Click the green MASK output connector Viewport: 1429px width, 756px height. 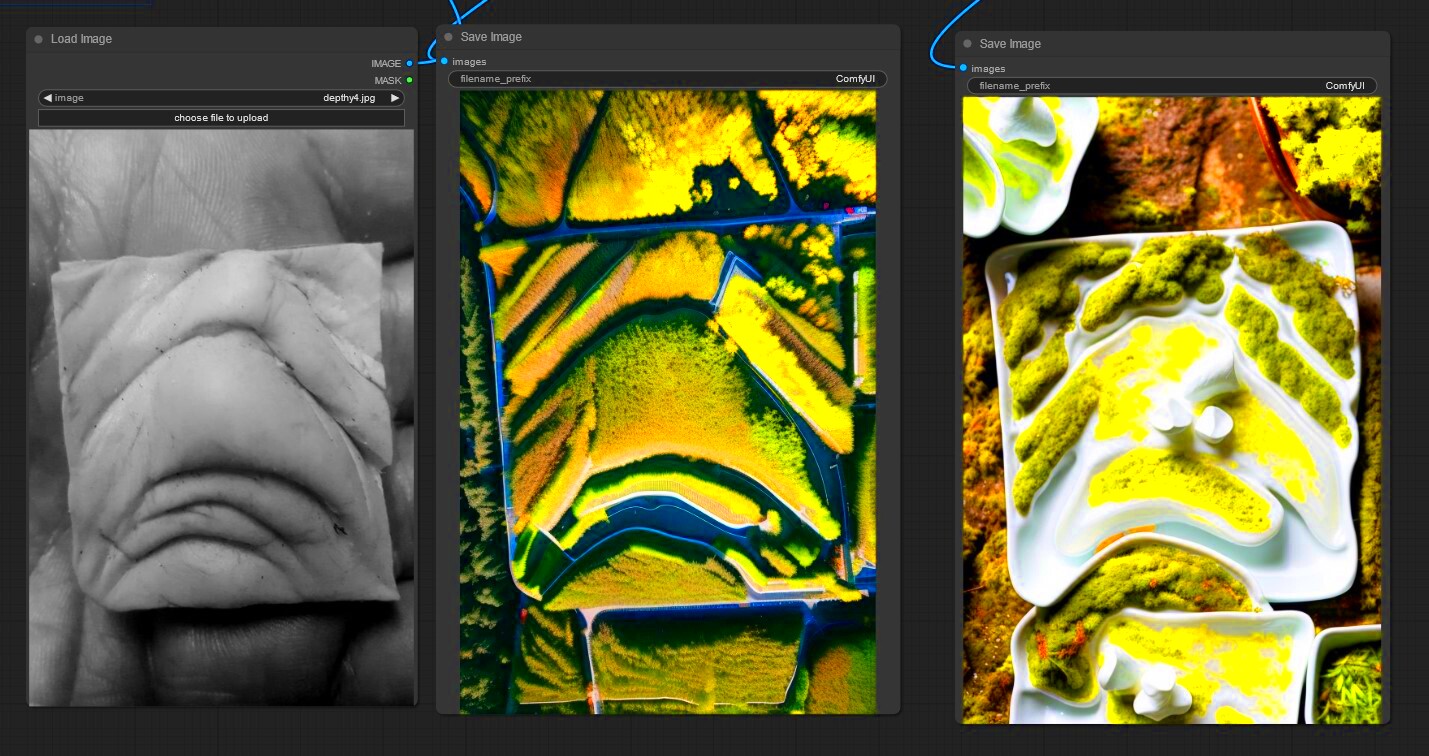[410, 80]
